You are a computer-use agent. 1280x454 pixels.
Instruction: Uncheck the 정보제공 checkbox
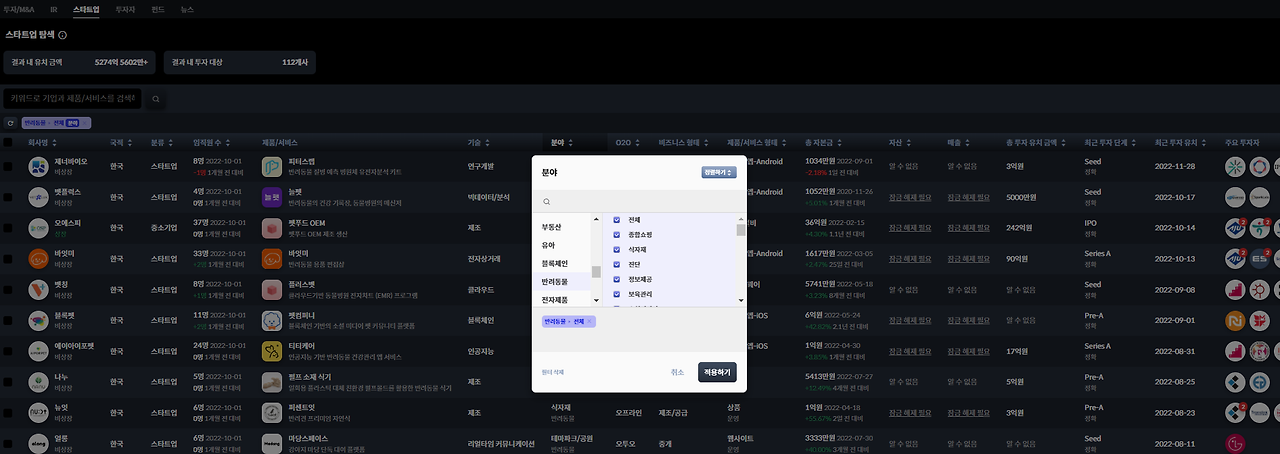(617, 279)
